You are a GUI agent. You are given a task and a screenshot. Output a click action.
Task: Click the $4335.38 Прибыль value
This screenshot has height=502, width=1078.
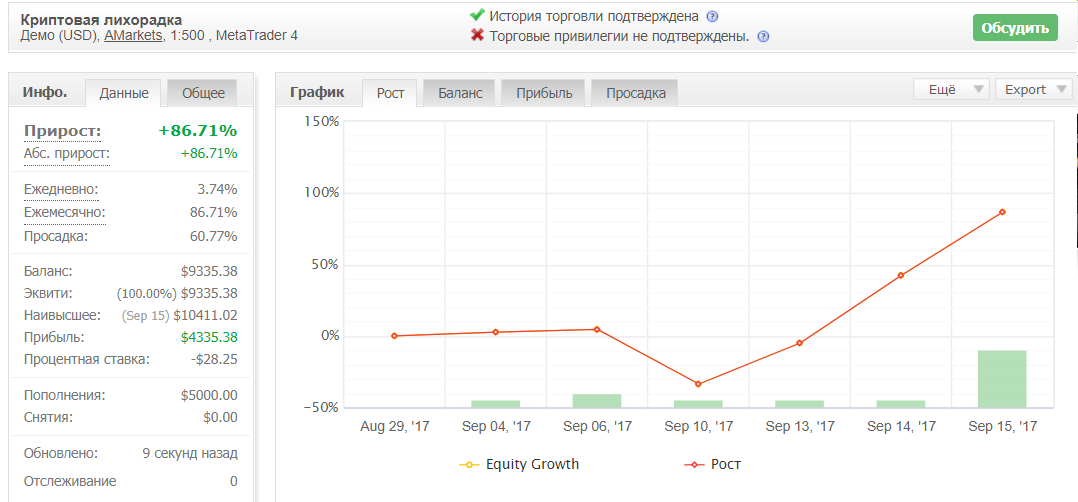point(209,338)
